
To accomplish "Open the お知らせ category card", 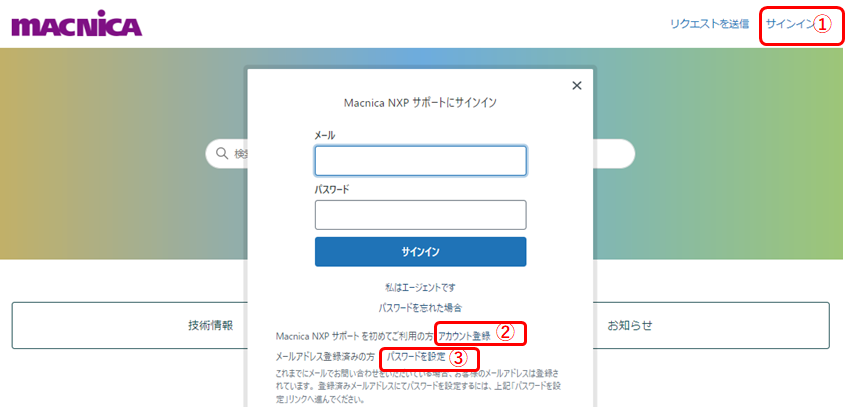I will tap(629, 325).
